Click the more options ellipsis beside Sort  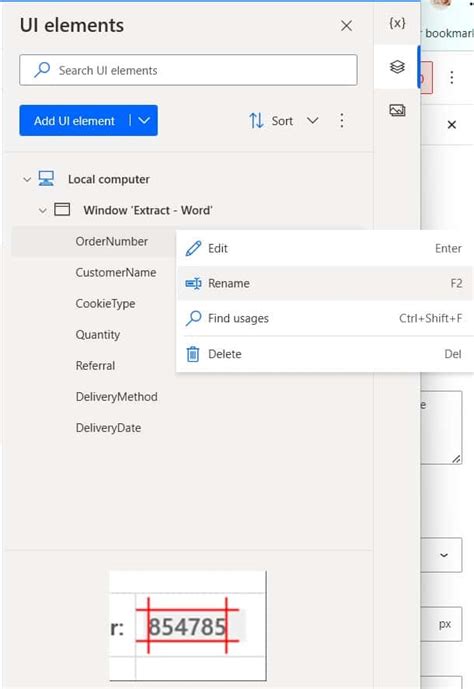point(342,120)
